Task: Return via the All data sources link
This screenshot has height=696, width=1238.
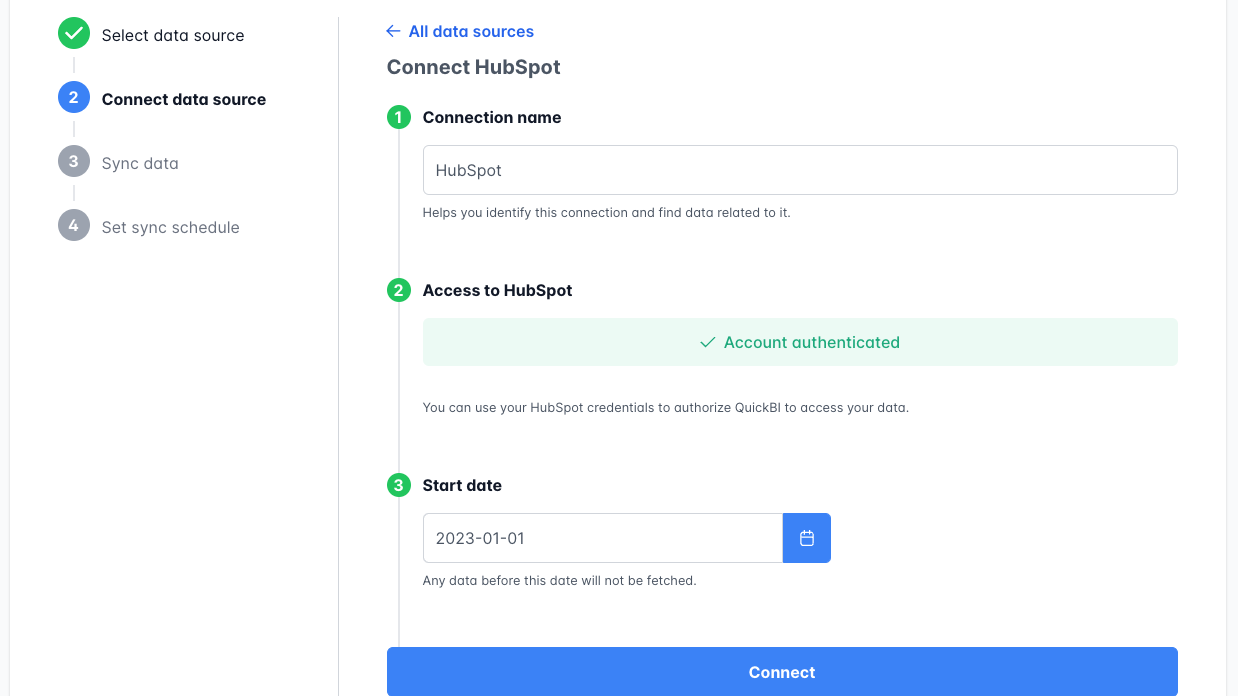Action: 471,31
